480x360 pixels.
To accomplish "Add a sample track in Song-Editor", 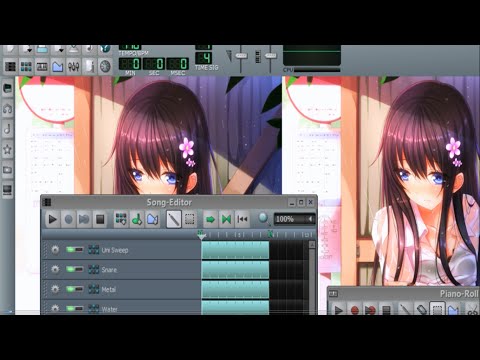I will 137,219.
